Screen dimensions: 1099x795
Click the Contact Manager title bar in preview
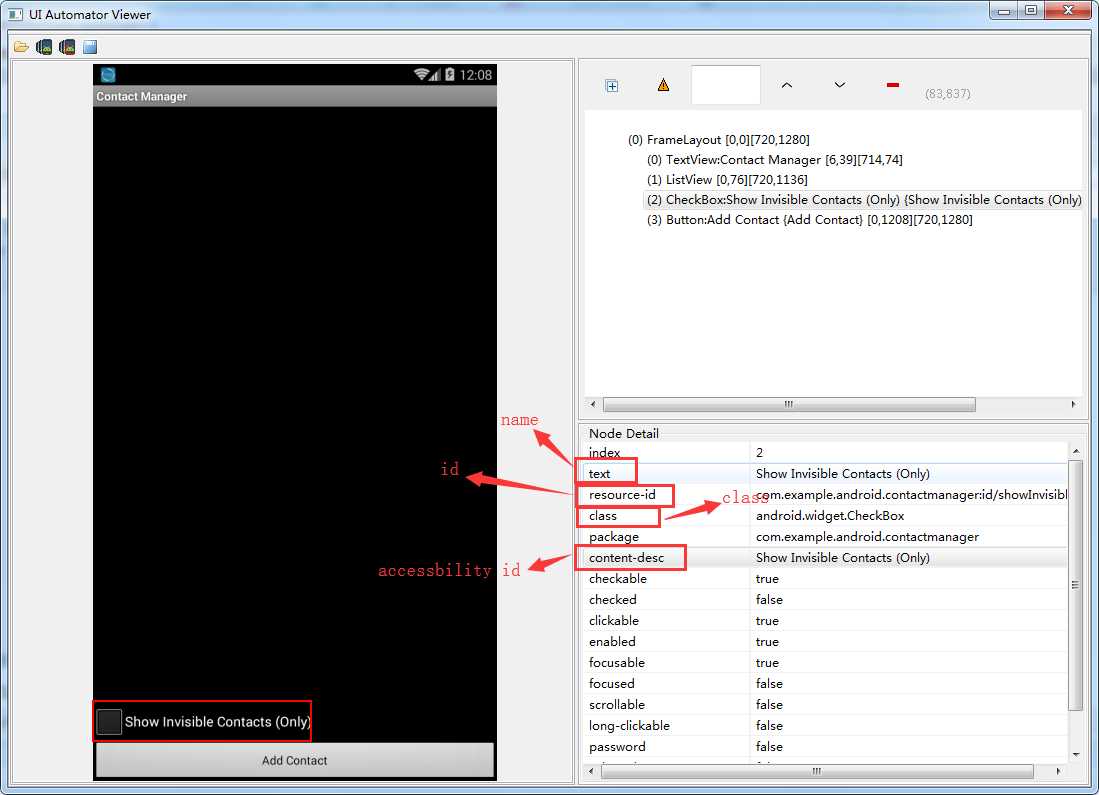click(294, 96)
